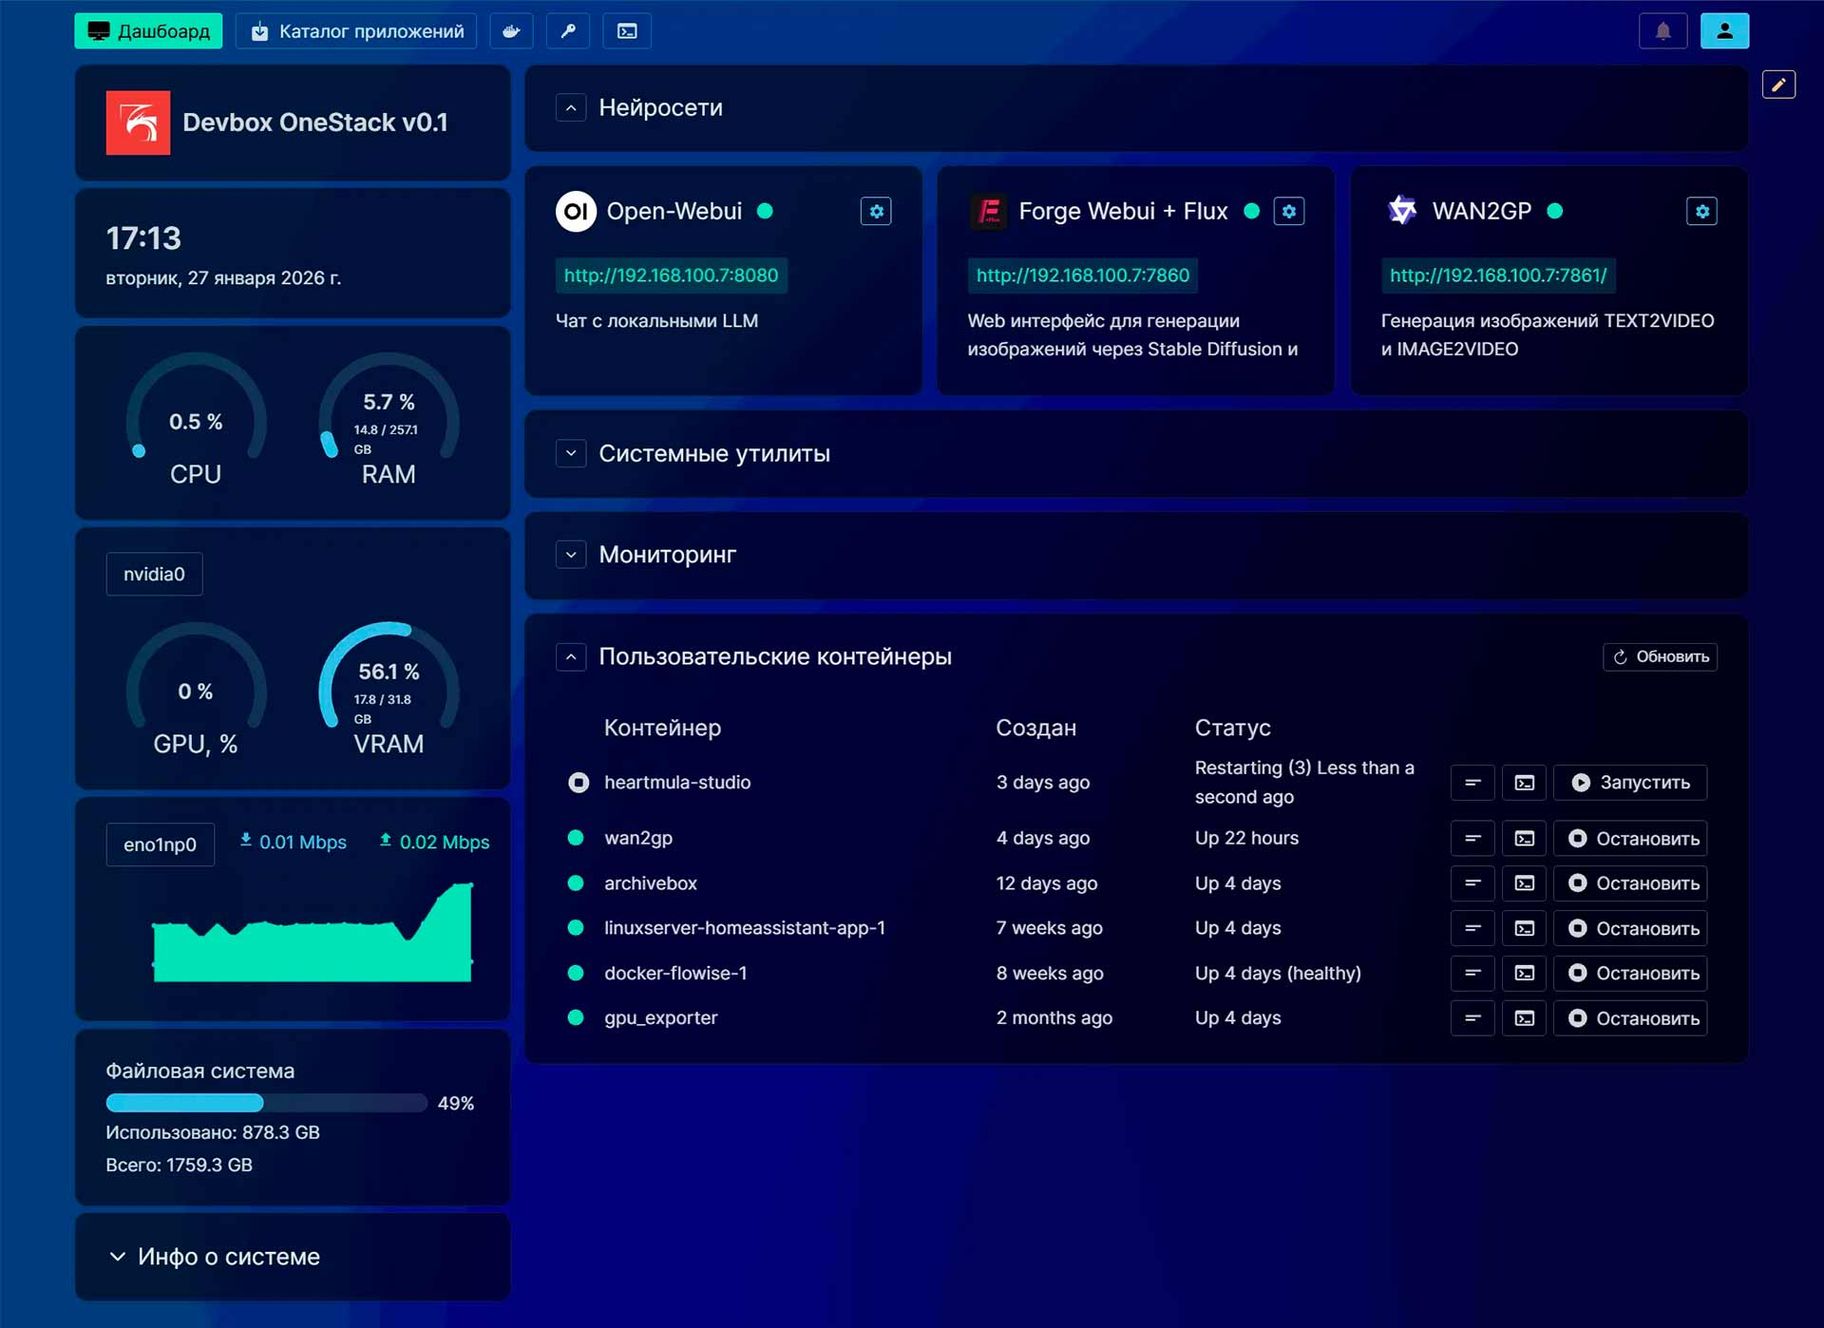
Task: Stop the wan2gp container
Action: click(1630, 838)
